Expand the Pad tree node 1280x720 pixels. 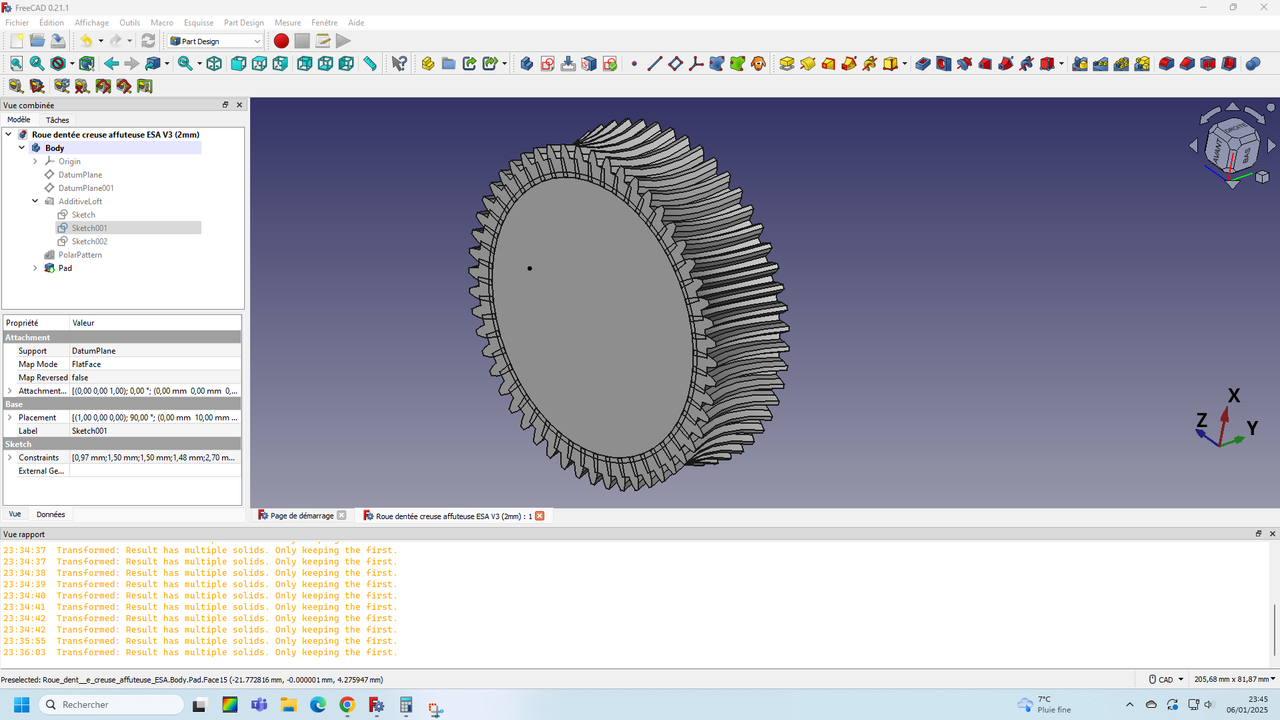click(x=35, y=268)
